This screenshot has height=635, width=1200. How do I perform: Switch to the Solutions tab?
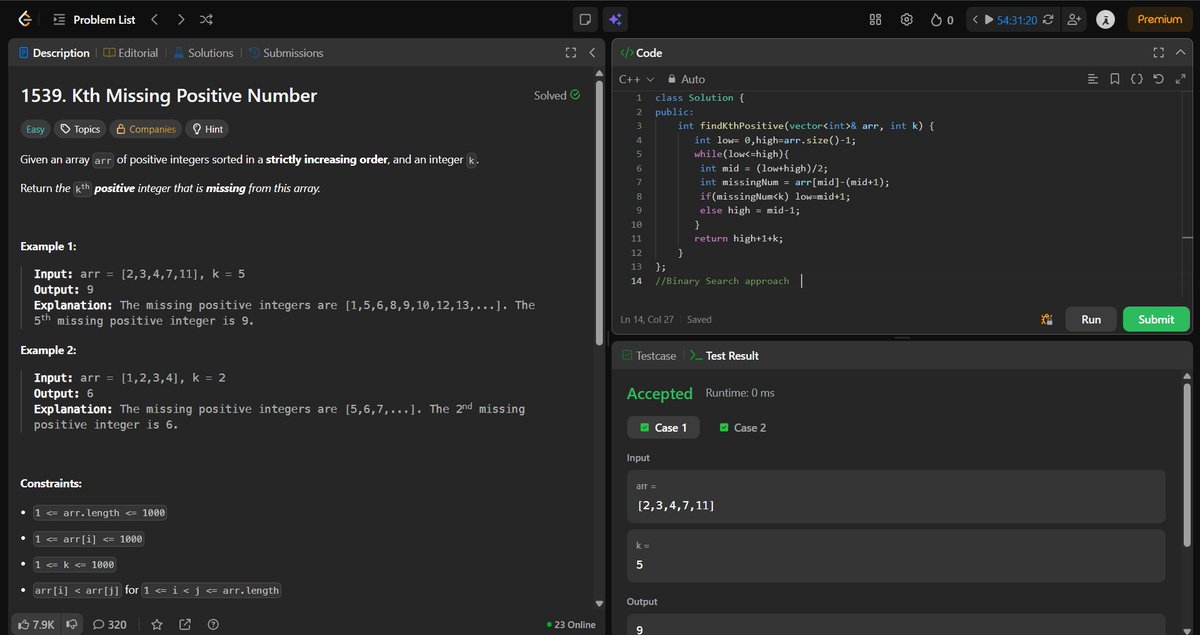(203, 53)
